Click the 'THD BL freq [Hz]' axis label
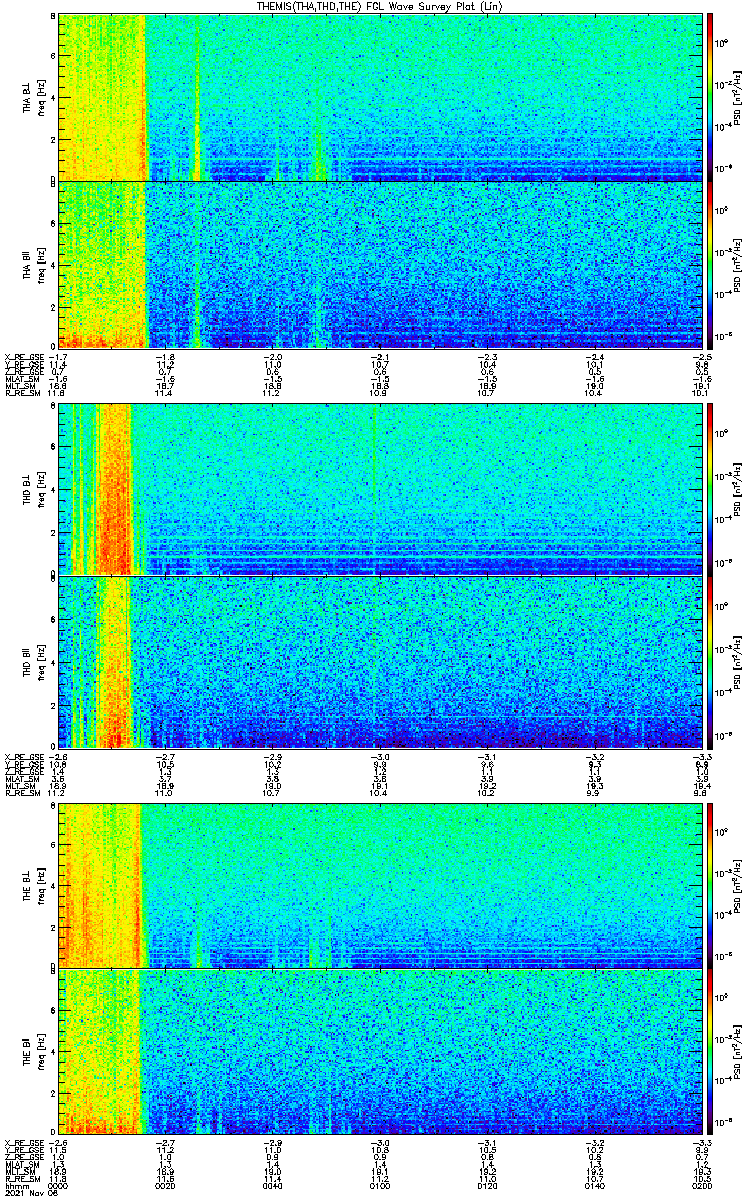750x1200 pixels. pos(32,490)
